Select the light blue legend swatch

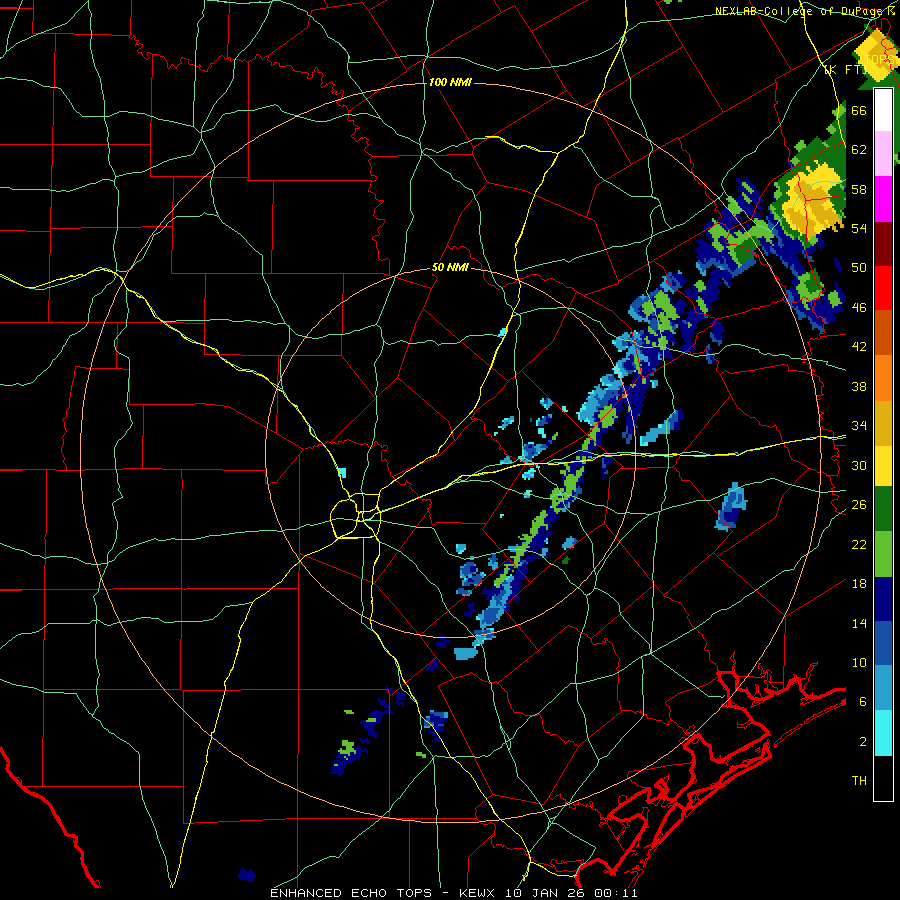883,688
